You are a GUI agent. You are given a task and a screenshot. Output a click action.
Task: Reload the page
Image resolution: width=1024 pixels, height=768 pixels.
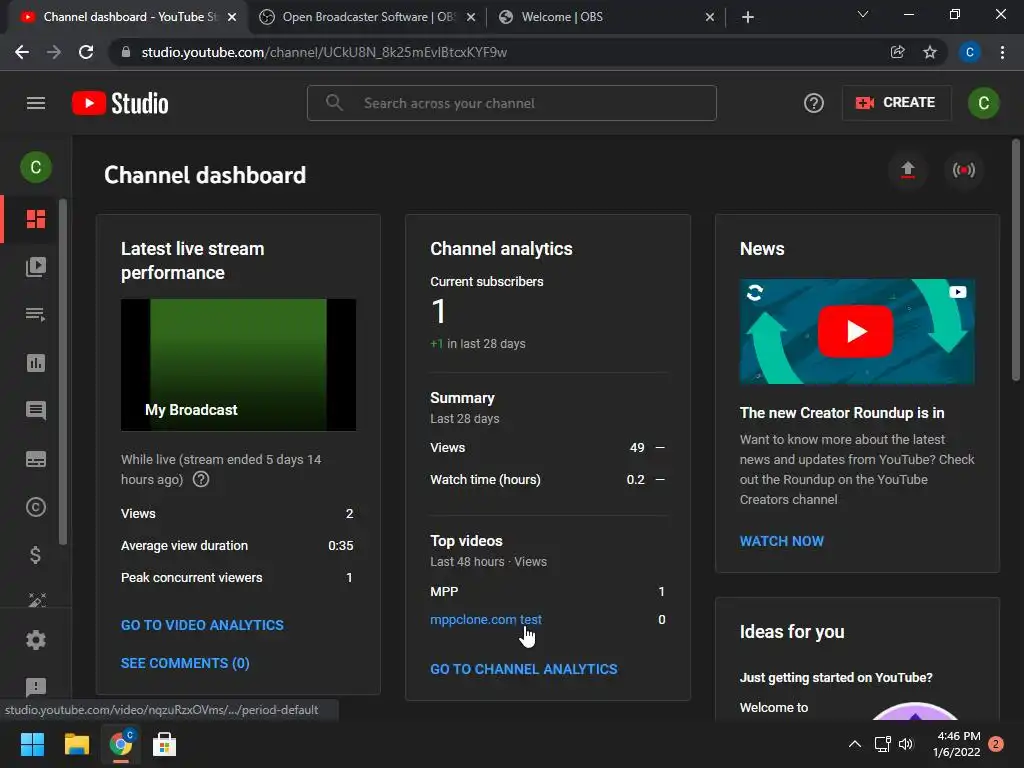tap(86, 52)
